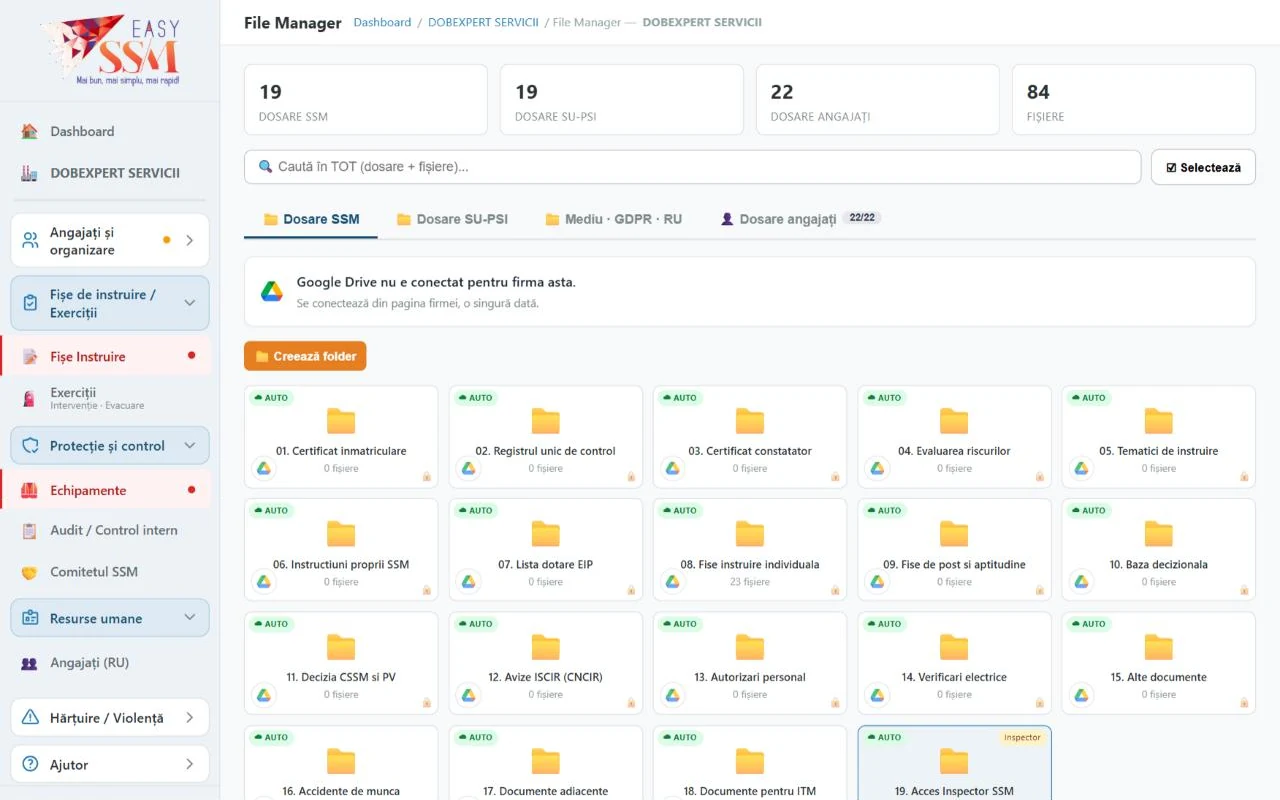This screenshot has height=800, width=1280.
Task: Click the Echipamente red equipment icon
Action: point(30,490)
